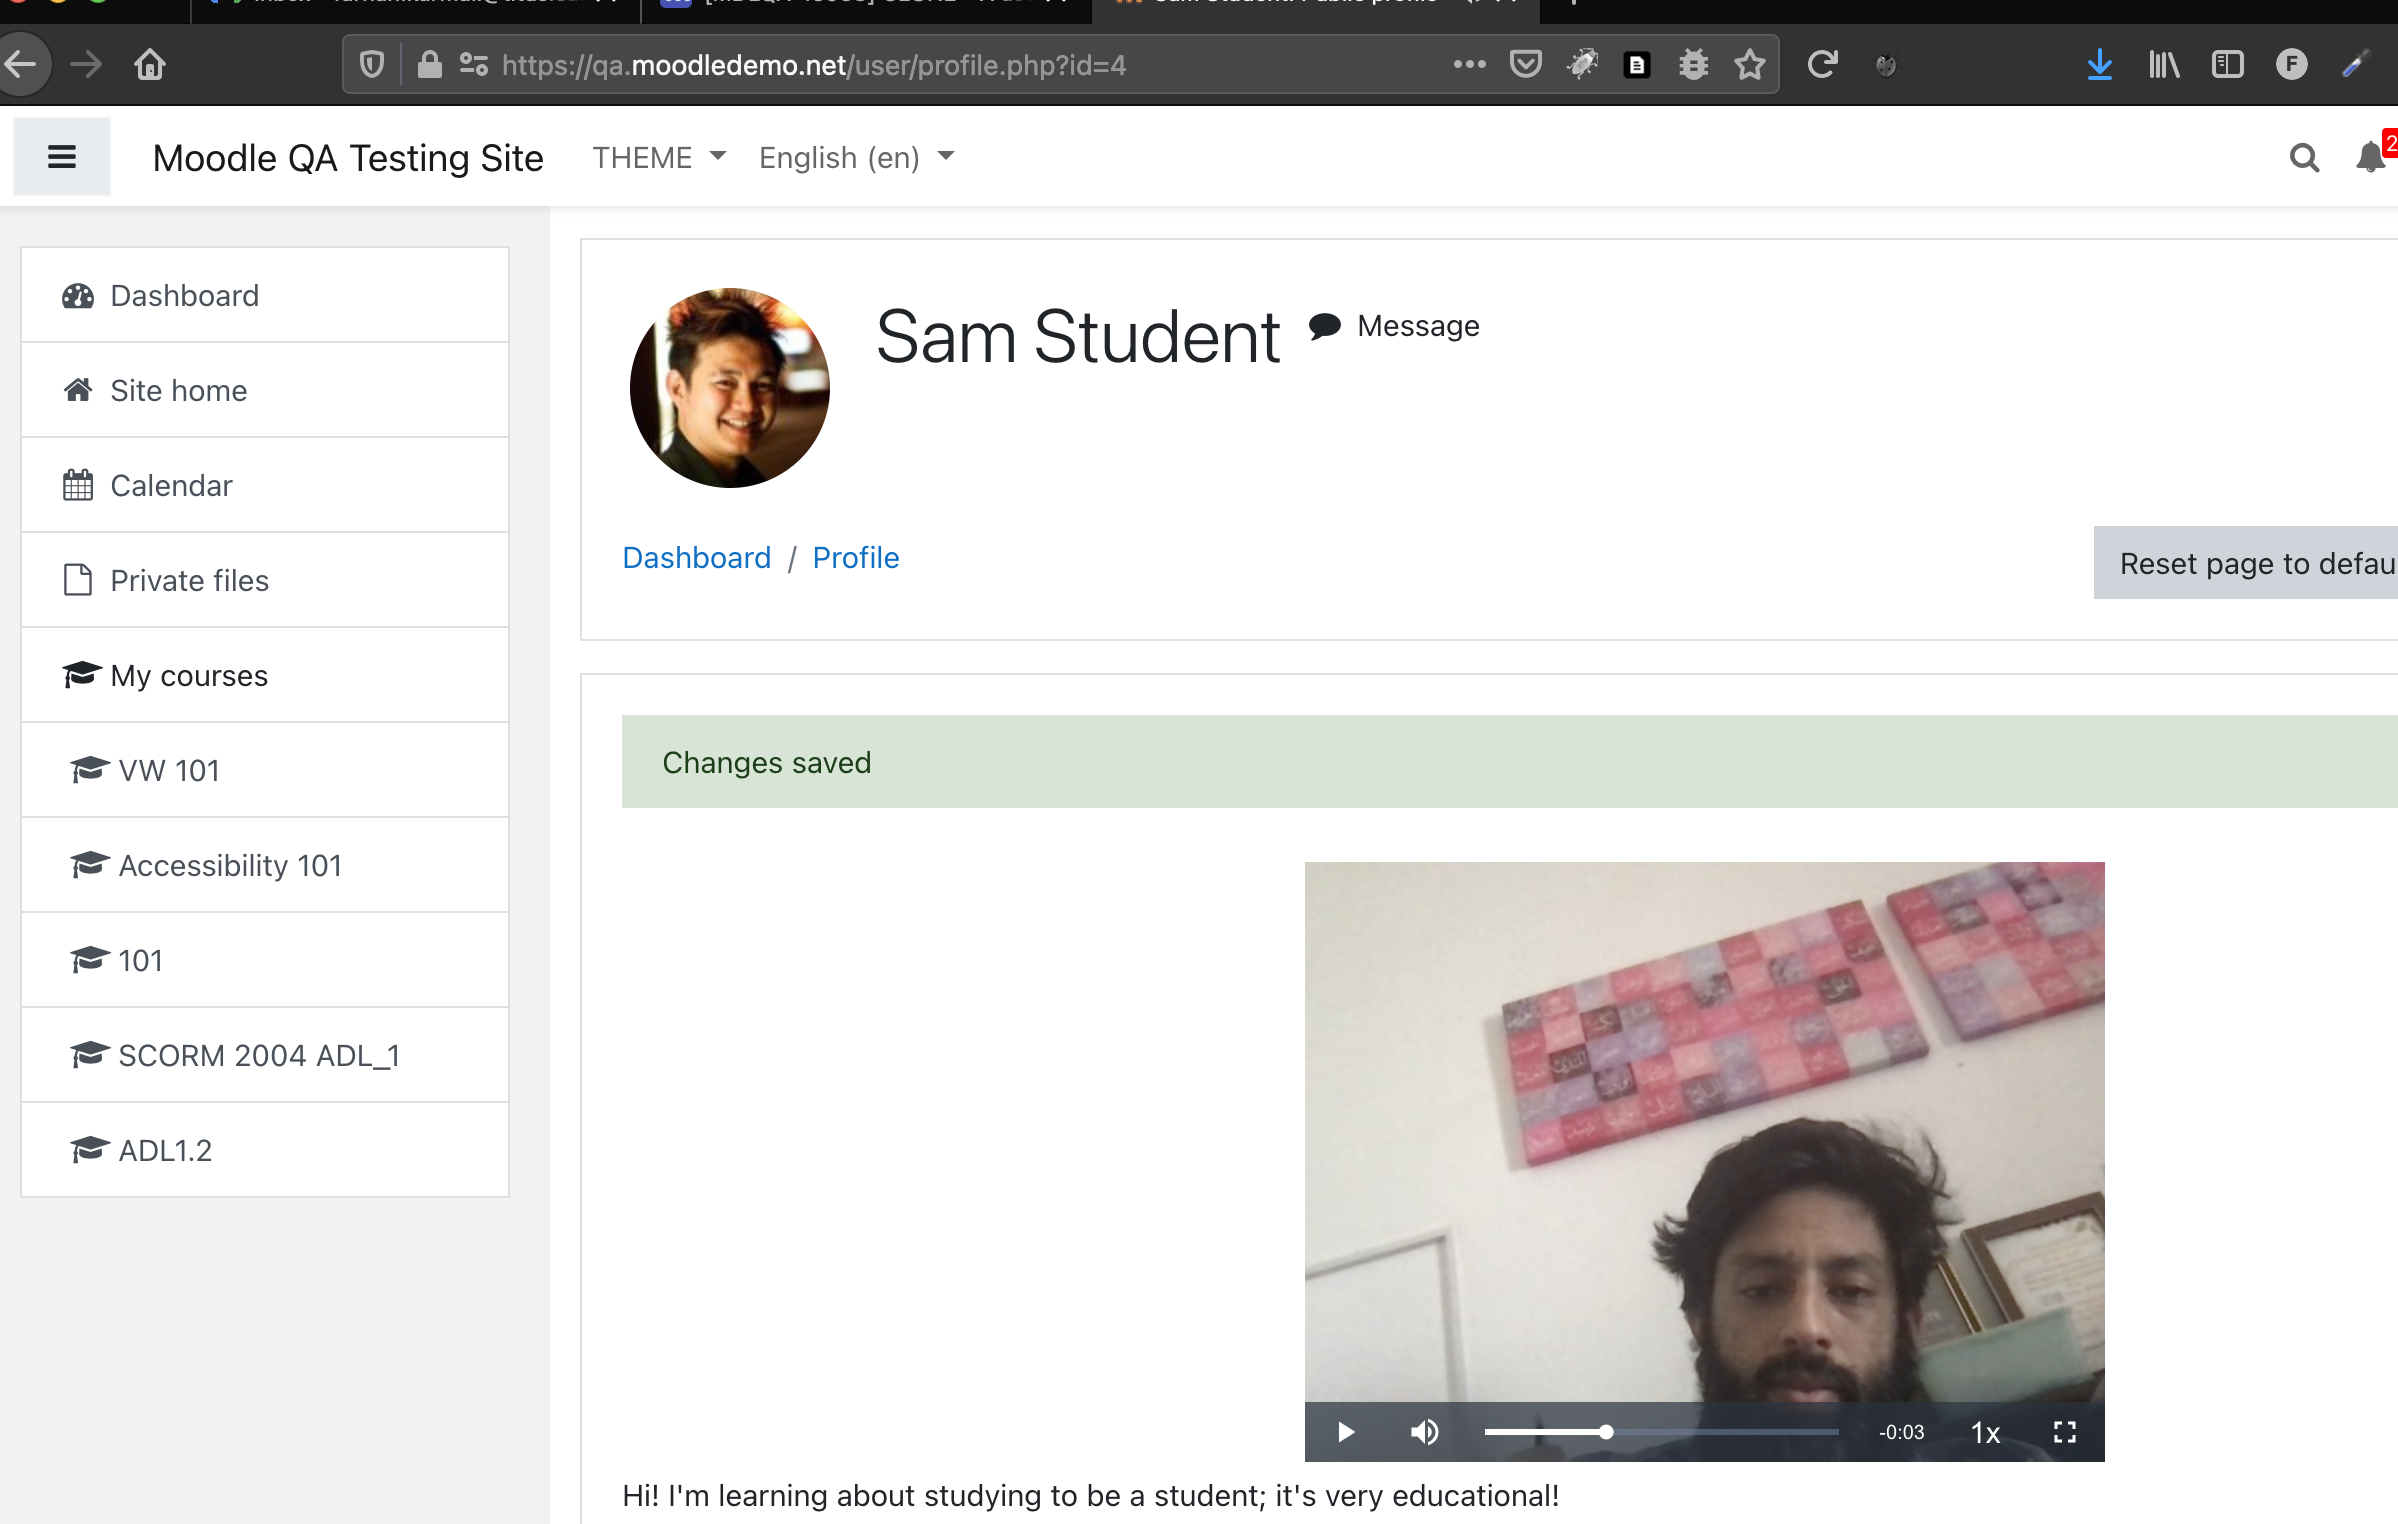2398x1524 pixels.
Task: Open site search magnifier icon
Action: (x=2304, y=158)
